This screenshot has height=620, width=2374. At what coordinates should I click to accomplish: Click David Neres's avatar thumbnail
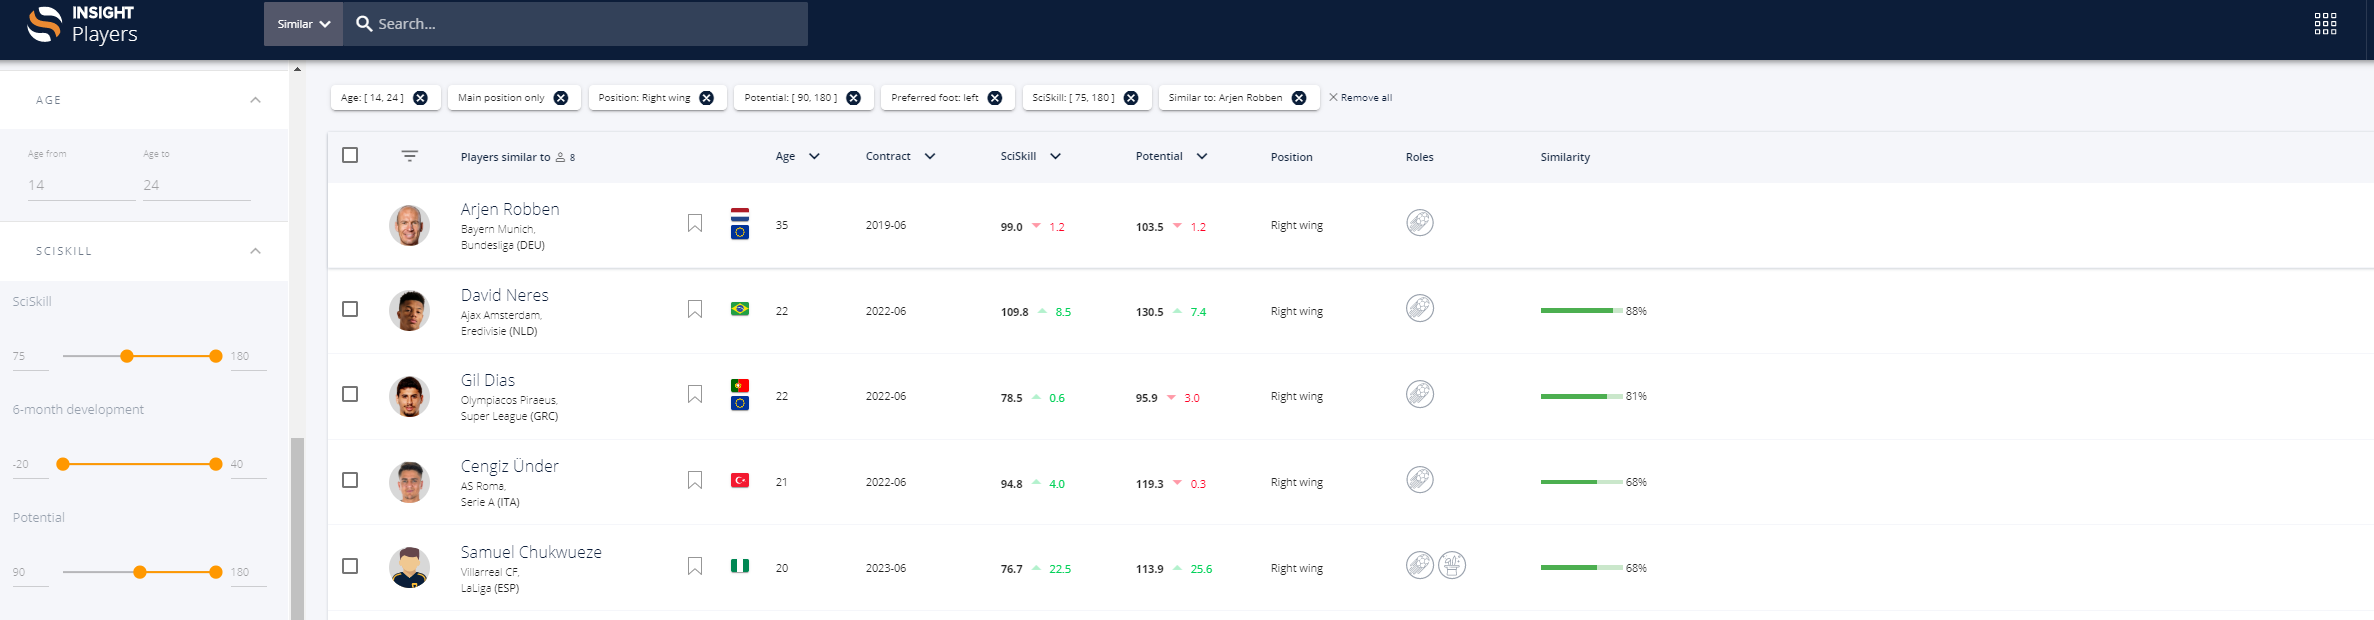pyautogui.click(x=409, y=311)
